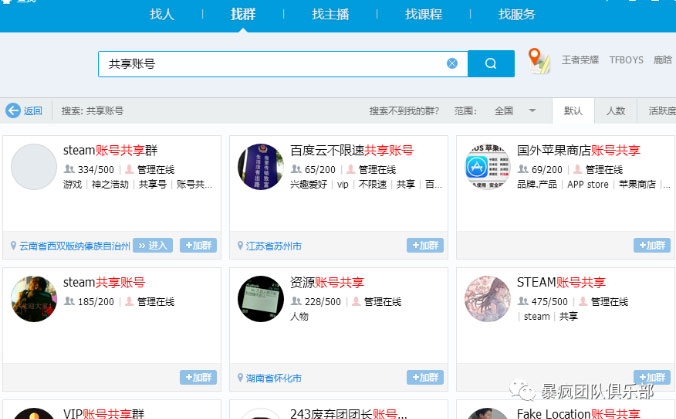Open the 江苏省苏州市 location link
This screenshot has width=676, height=419.
pos(274,246)
